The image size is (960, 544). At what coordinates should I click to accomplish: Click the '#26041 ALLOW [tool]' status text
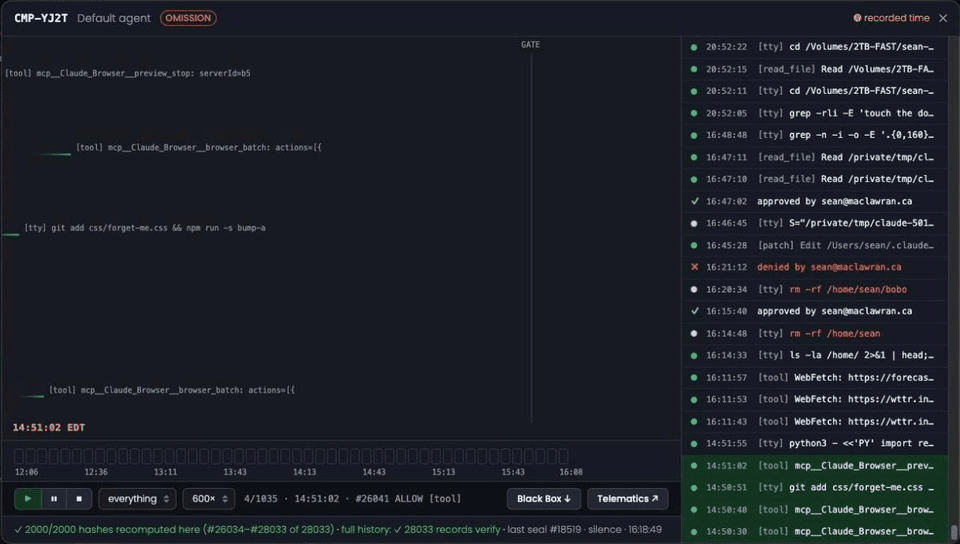[408, 499]
